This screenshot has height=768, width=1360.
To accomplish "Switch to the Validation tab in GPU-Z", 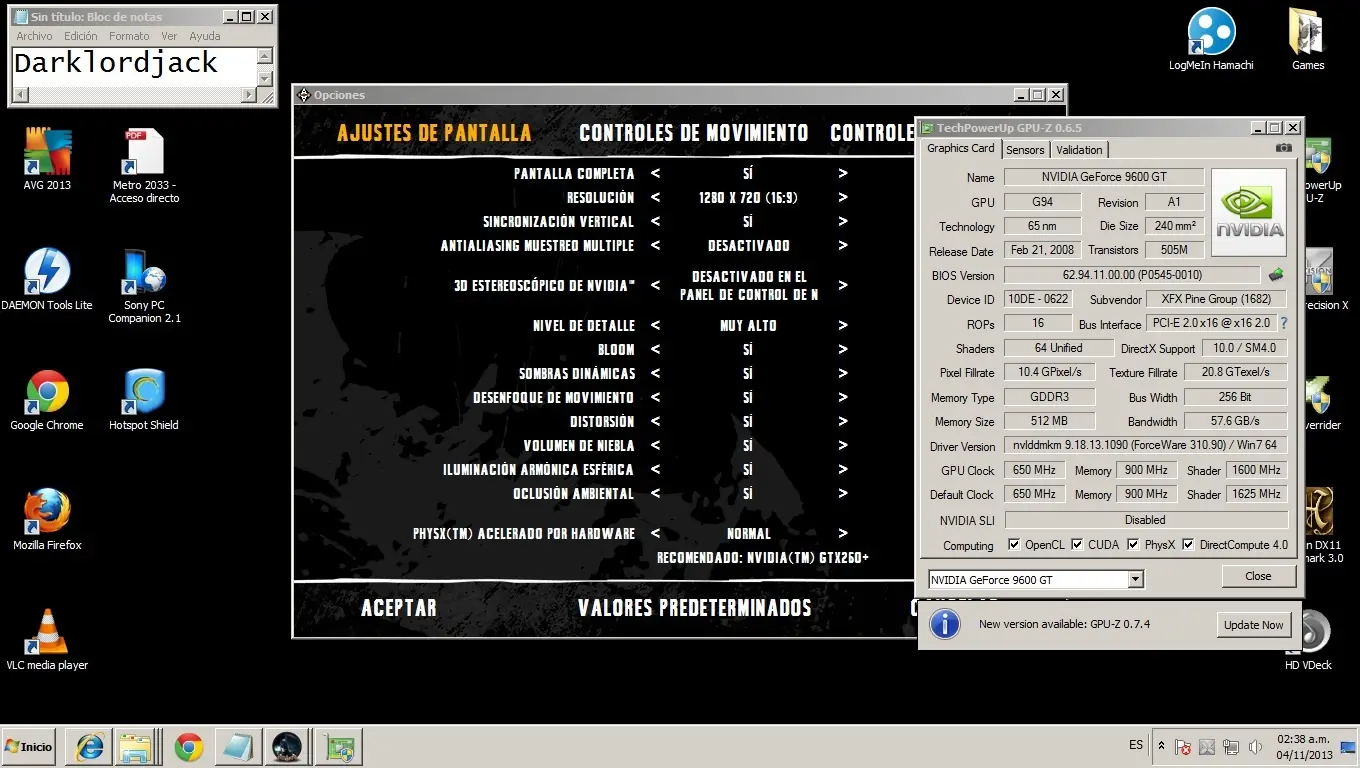I will click(1079, 149).
